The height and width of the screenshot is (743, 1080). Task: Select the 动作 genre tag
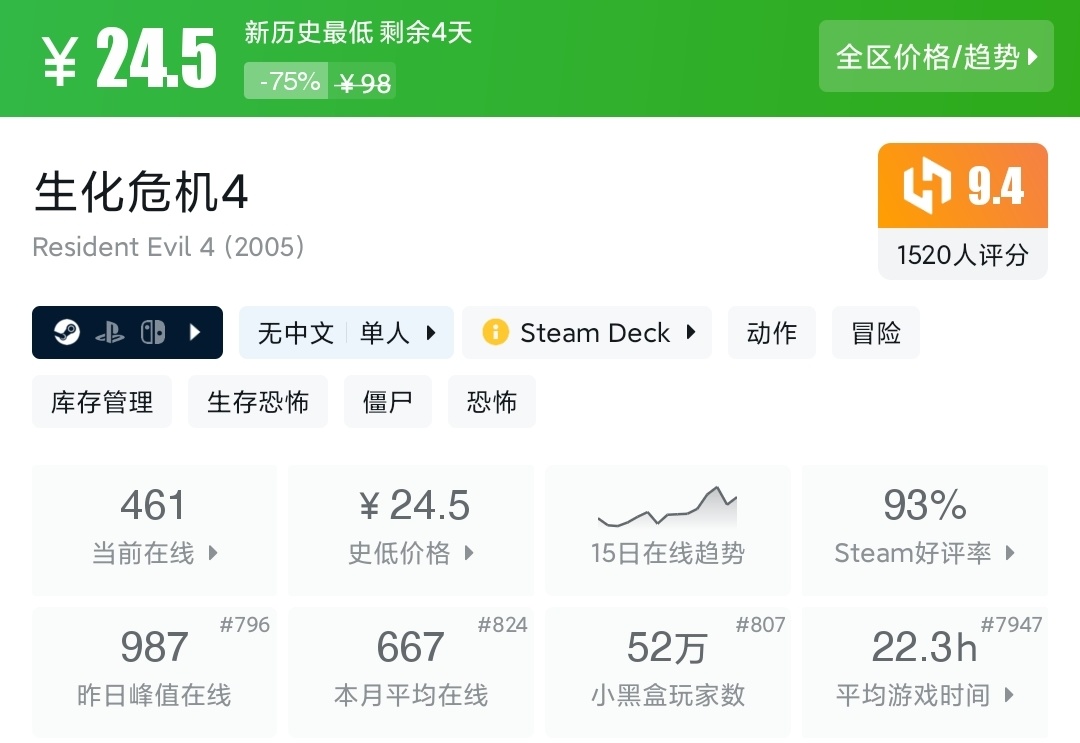click(771, 333)
